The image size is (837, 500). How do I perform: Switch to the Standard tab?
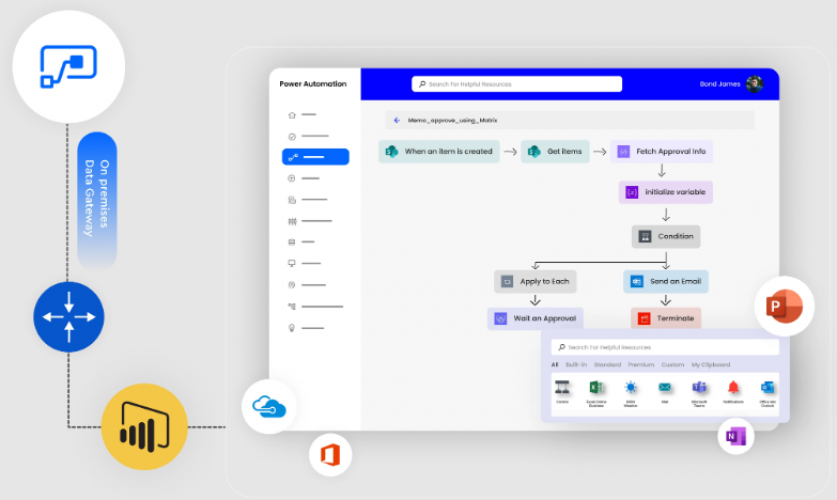coord(607,364)
